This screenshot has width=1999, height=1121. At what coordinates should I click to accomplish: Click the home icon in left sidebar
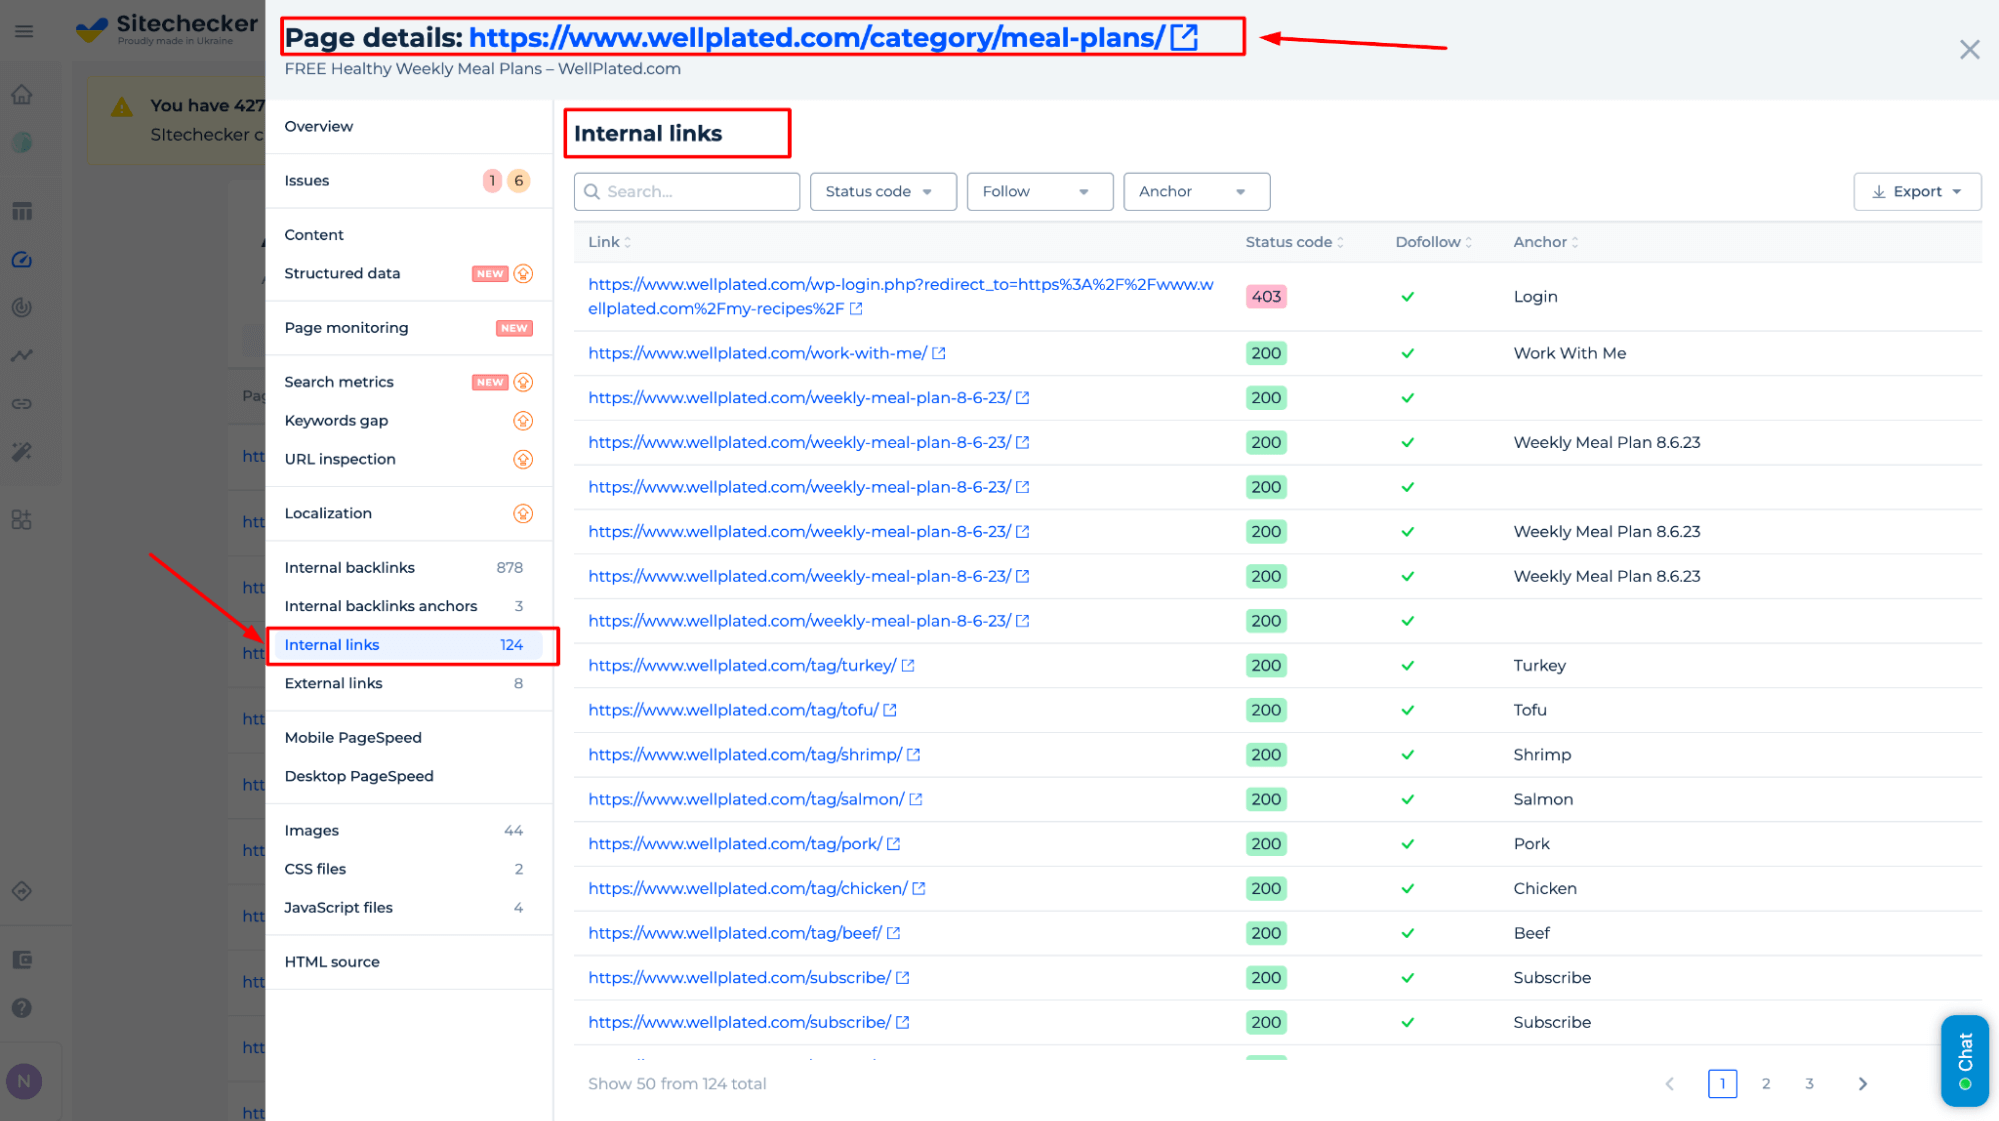(22, 95)
